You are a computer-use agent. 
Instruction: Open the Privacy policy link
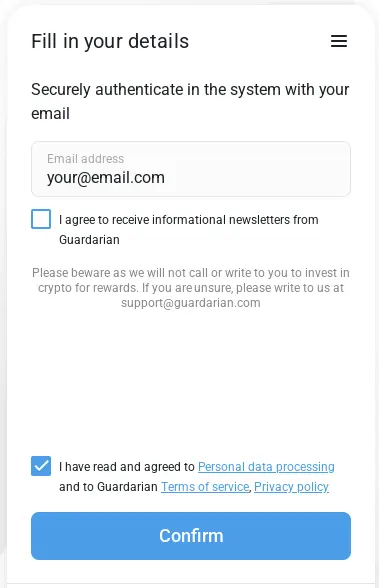(x=291, y=487)
